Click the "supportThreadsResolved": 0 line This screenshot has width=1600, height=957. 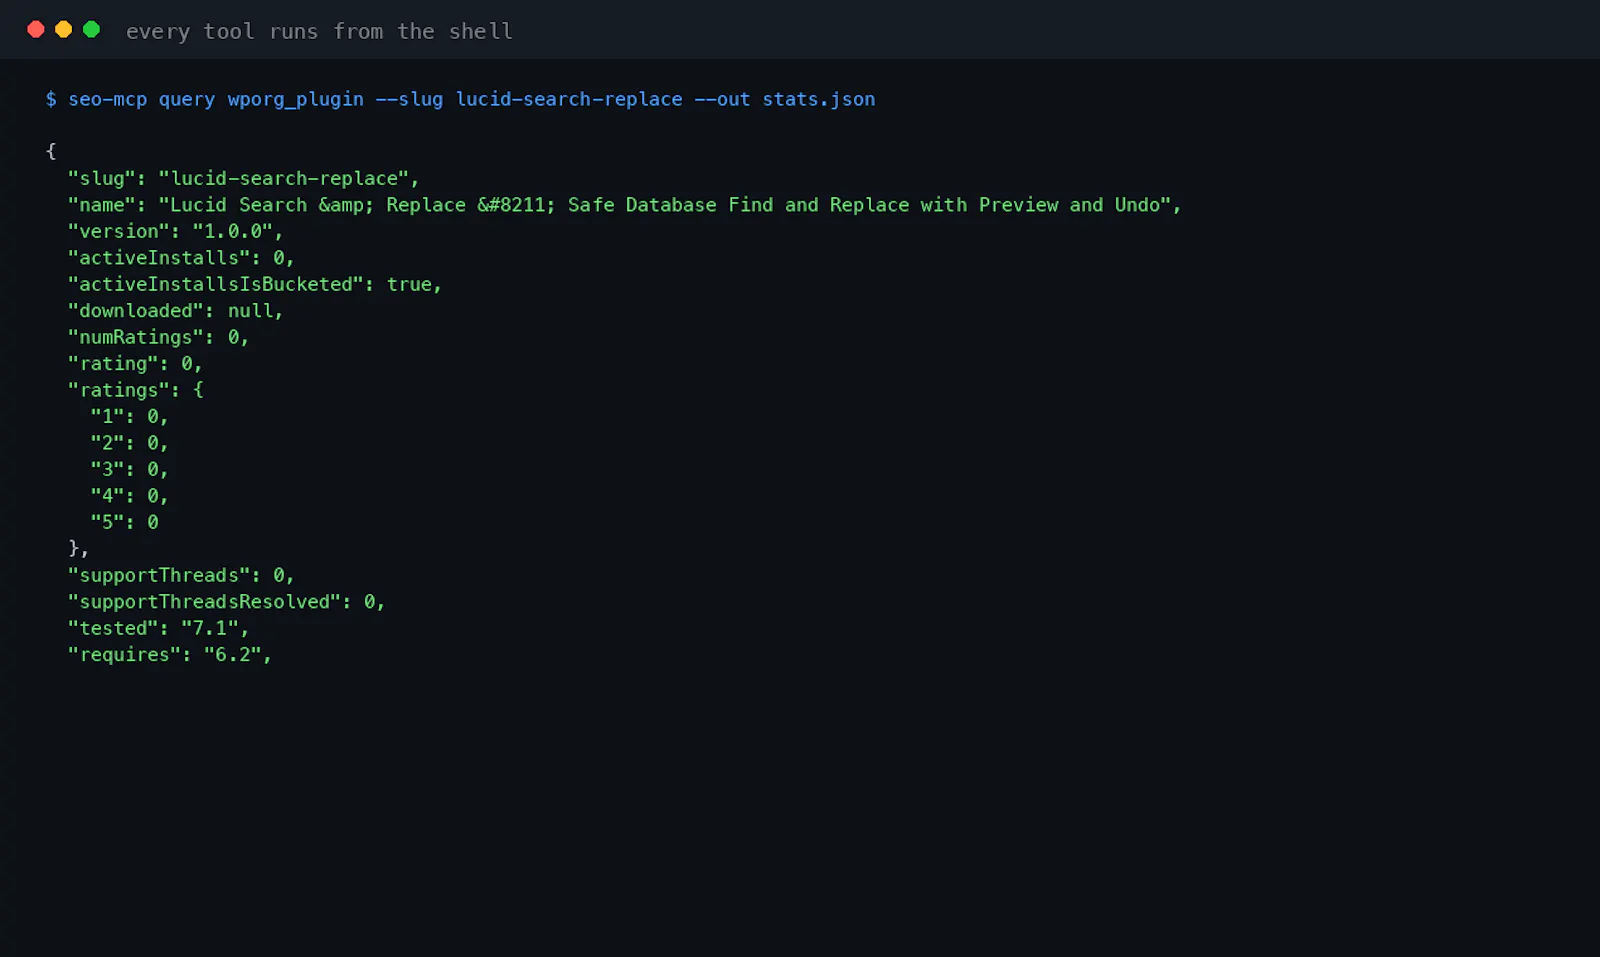pyautogui.click(x=226, y=602)
